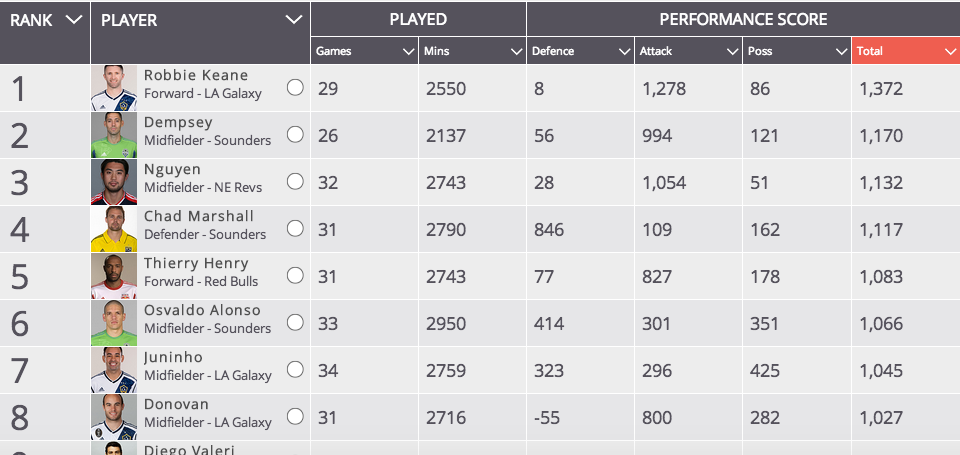This screenshot has height=455, width=960.
Task: Click the PLAYED group header
Action: pyautogui.click(x=418, y=20)
